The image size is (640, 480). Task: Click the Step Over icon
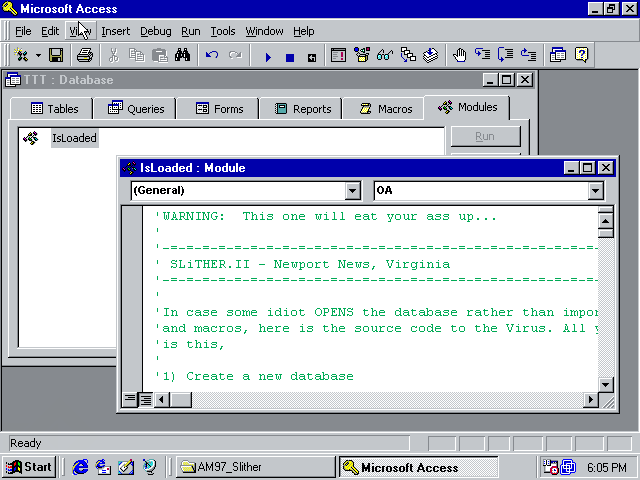(x=506, y=55)
